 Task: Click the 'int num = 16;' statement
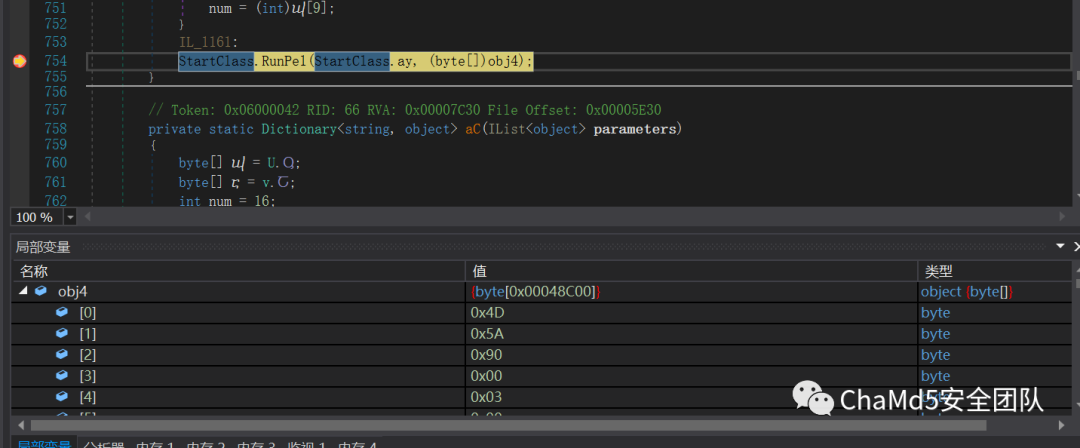227,201
